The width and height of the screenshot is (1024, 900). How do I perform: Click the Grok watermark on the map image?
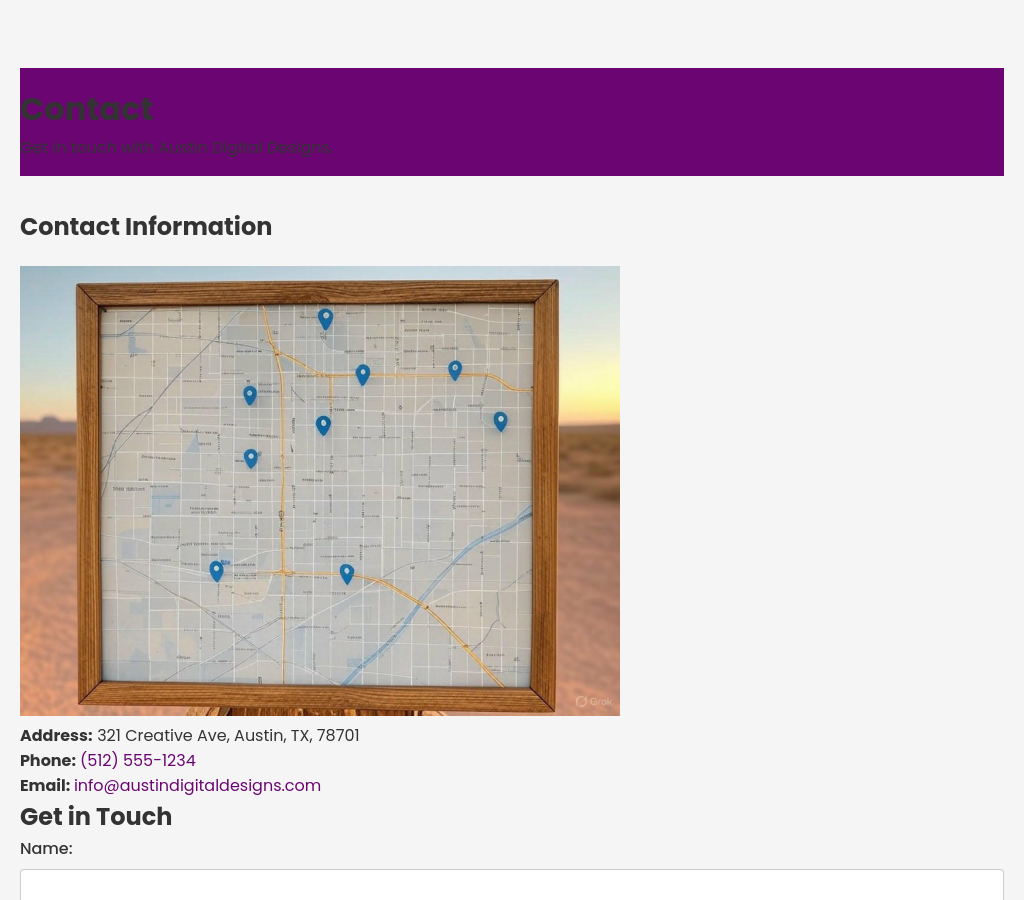pyautogui.click(x=594, y=702)
